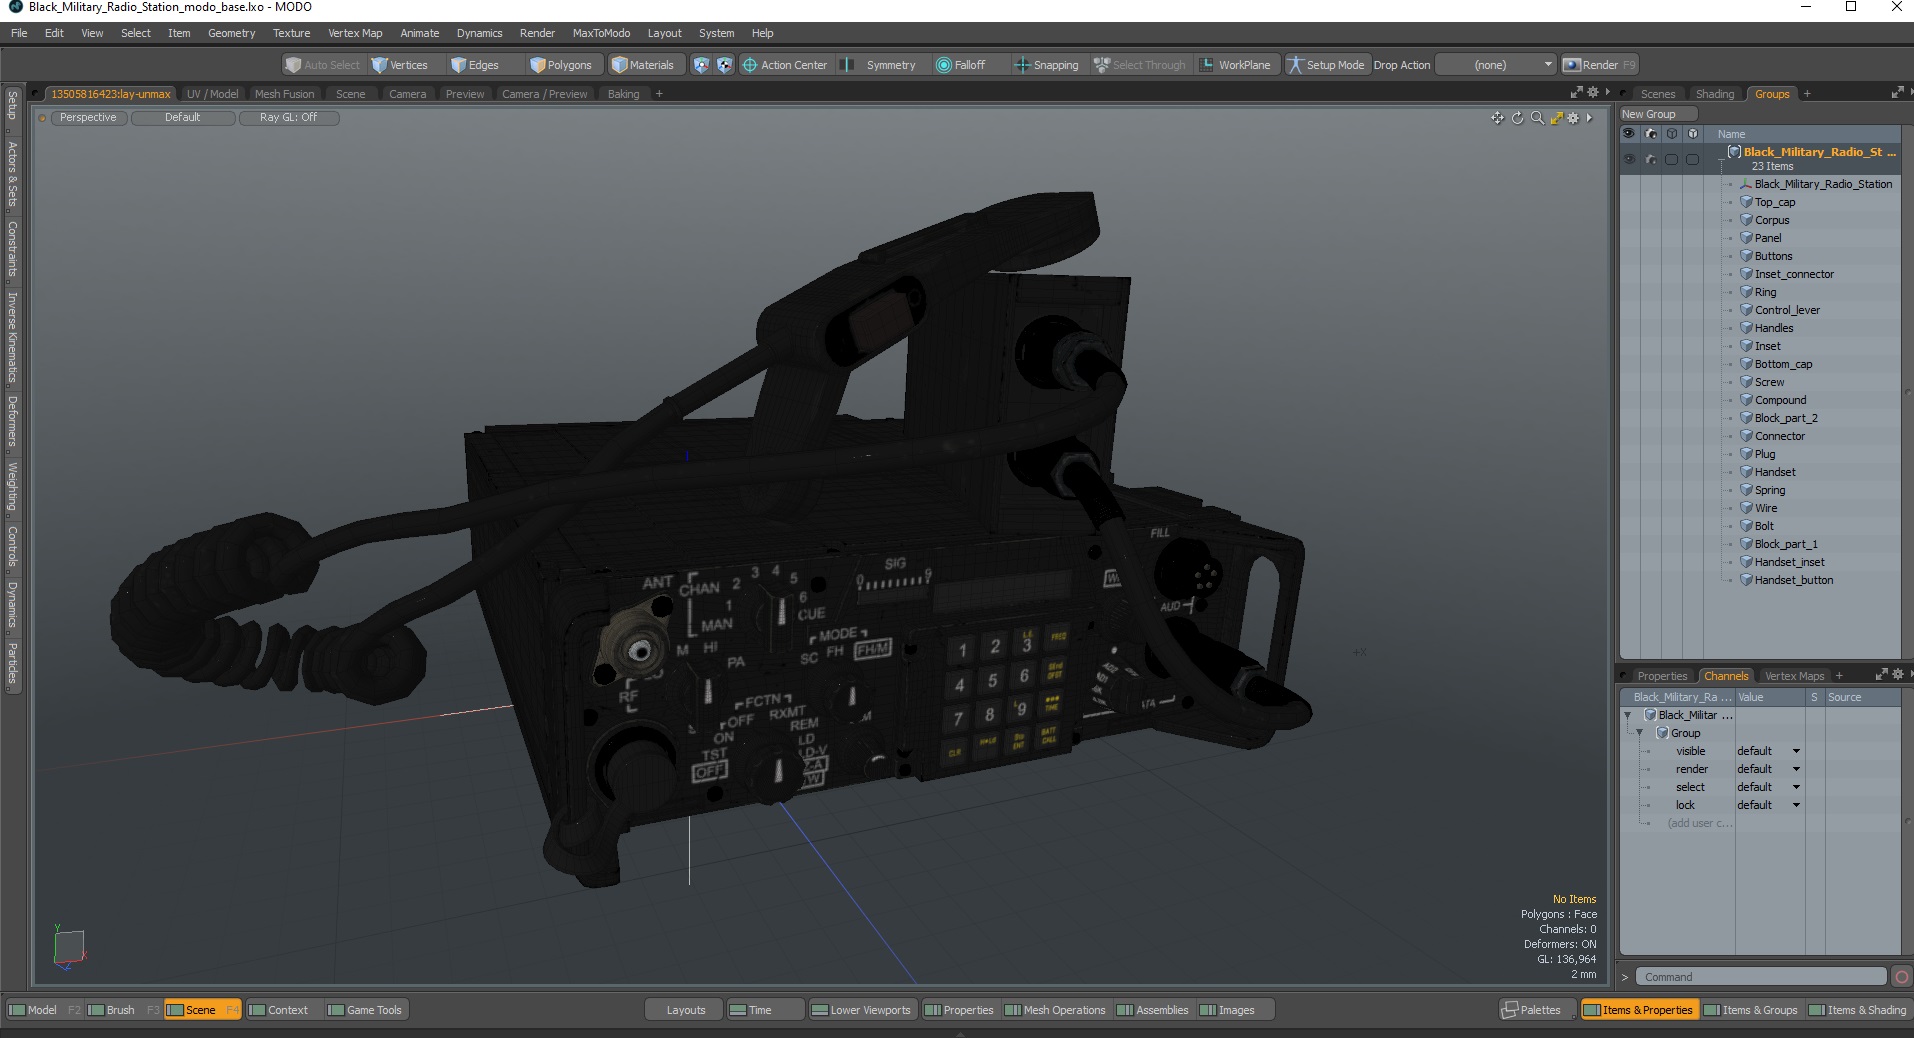Click the Handset mesh icon in Groups list
This screenshot has width=1914, height=1038.
coord(1746,472)
